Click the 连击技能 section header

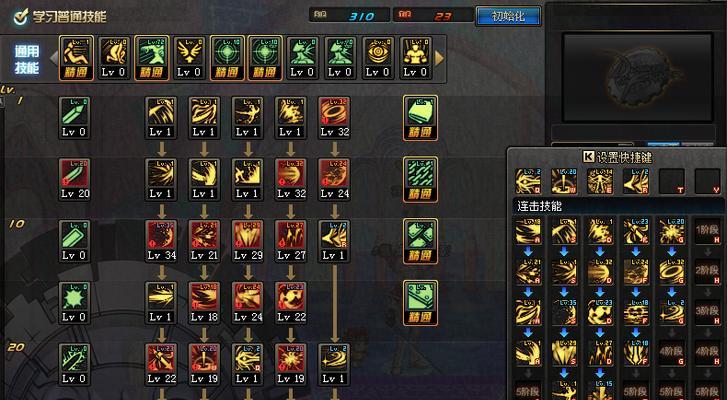tap(540, 206)
